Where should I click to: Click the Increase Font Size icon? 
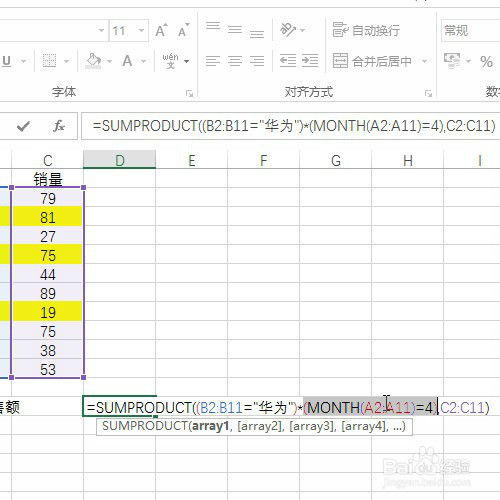point(162,31)
